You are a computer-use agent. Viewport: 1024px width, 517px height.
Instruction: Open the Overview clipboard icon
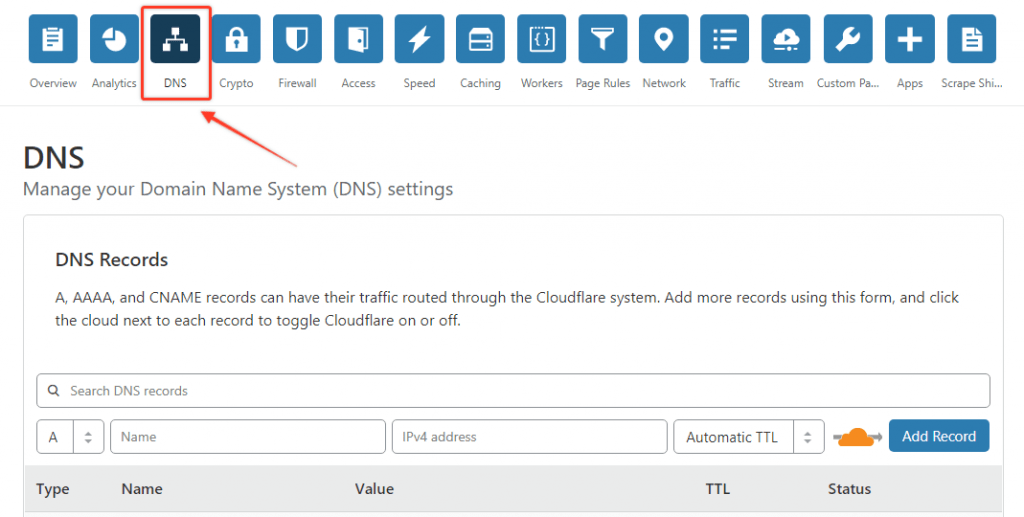(x=53, y=39)
